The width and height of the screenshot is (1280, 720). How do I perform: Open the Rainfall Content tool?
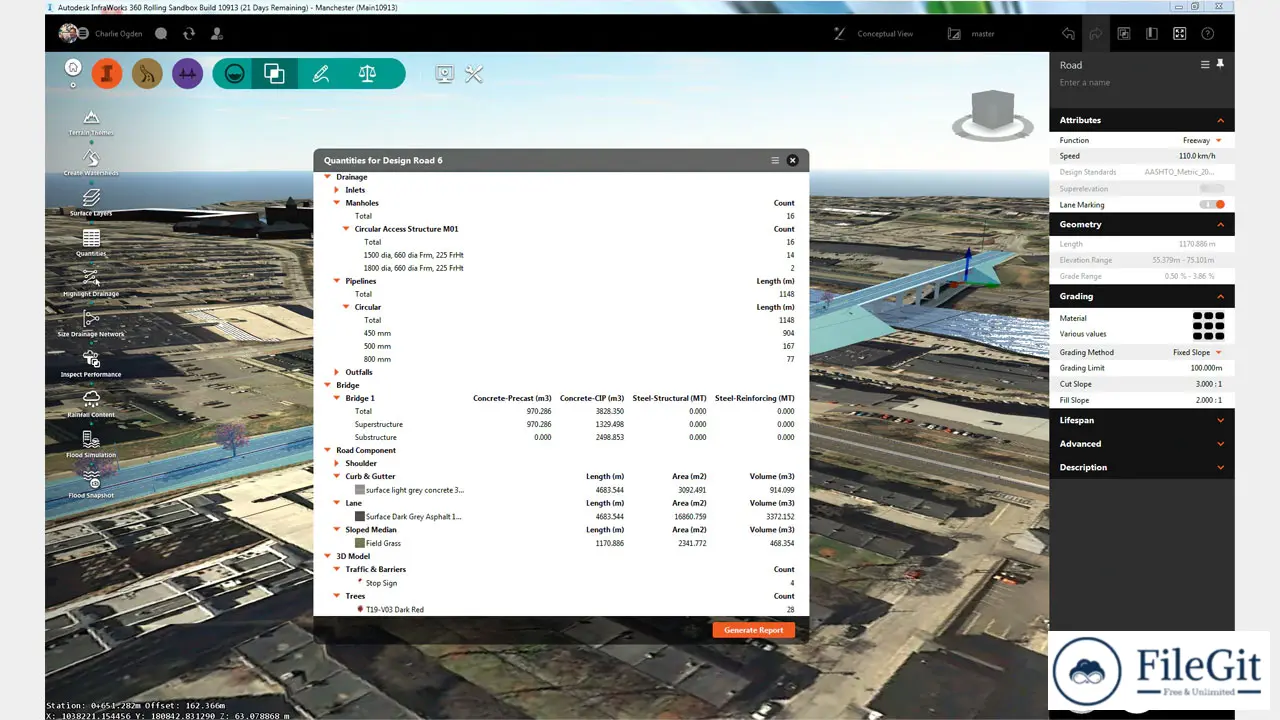tap(91, 403)
